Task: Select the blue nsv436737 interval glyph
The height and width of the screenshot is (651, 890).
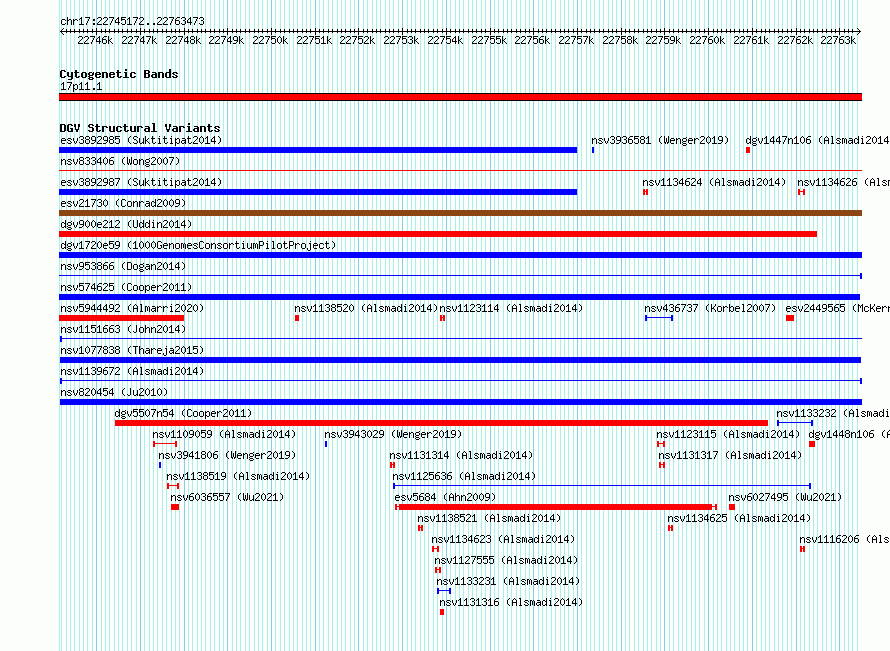Action: pos(659,318)
